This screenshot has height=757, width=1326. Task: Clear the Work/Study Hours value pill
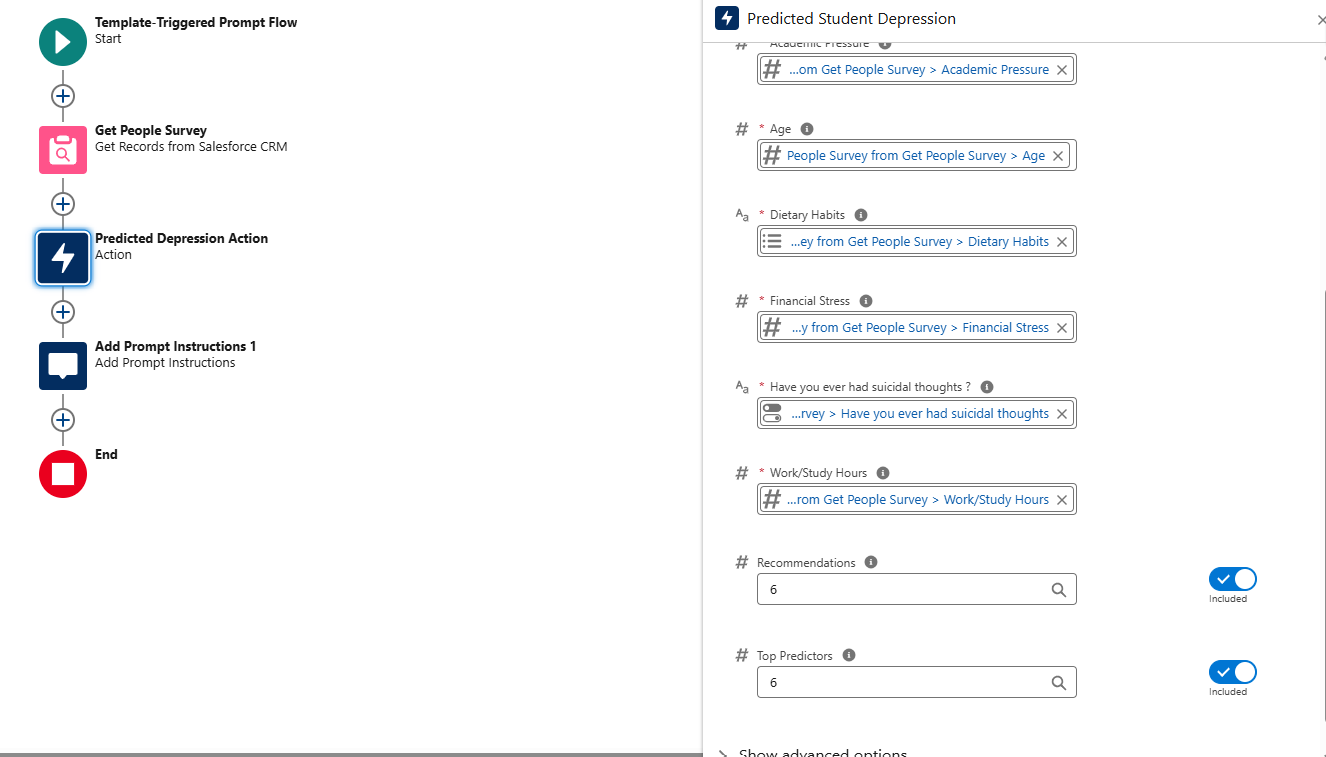pyautogui.click(x=1062, y=500)
